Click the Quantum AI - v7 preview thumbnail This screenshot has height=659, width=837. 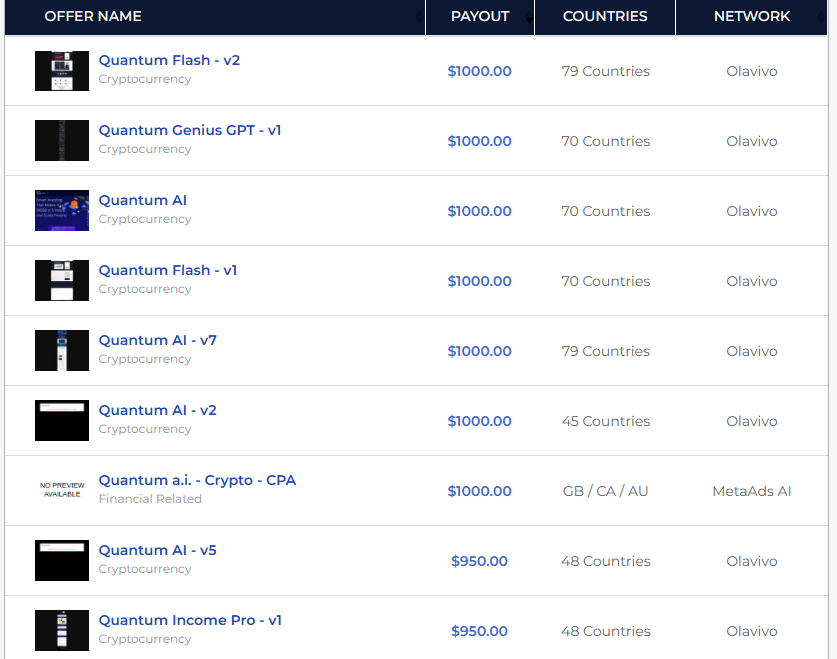[x=62, y=350]
